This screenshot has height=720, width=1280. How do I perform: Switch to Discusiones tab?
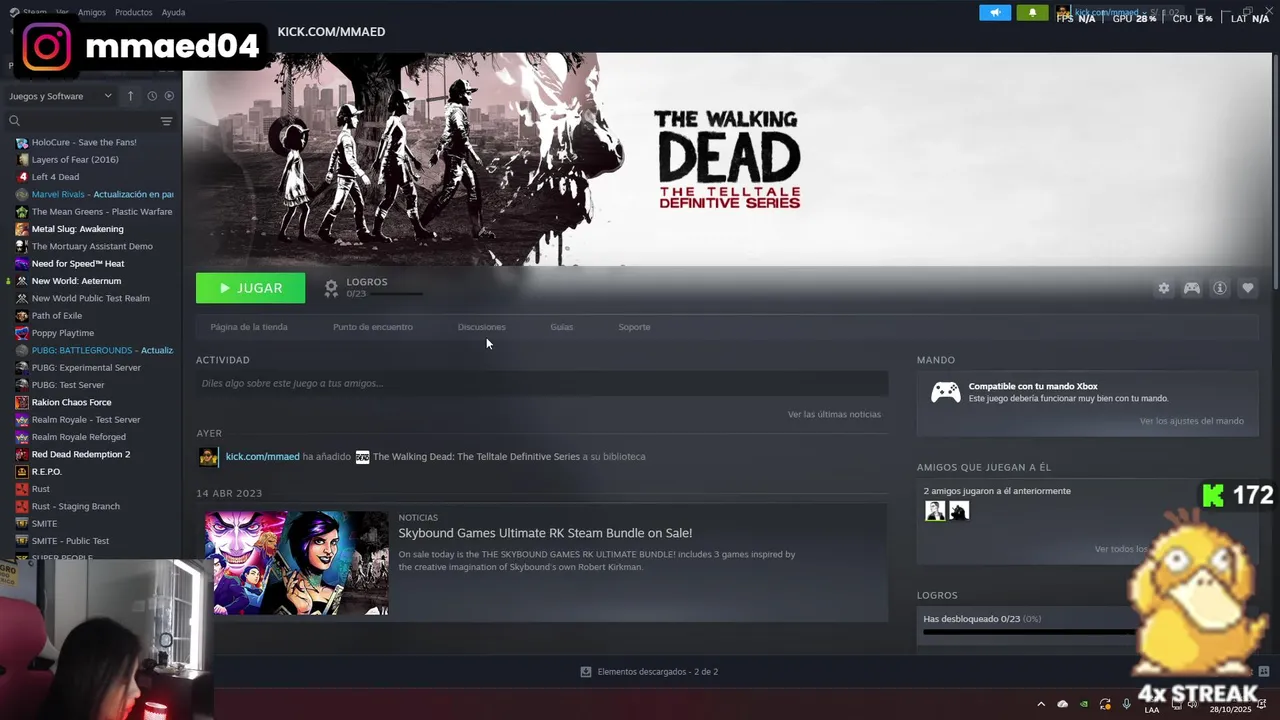(482, 327)
